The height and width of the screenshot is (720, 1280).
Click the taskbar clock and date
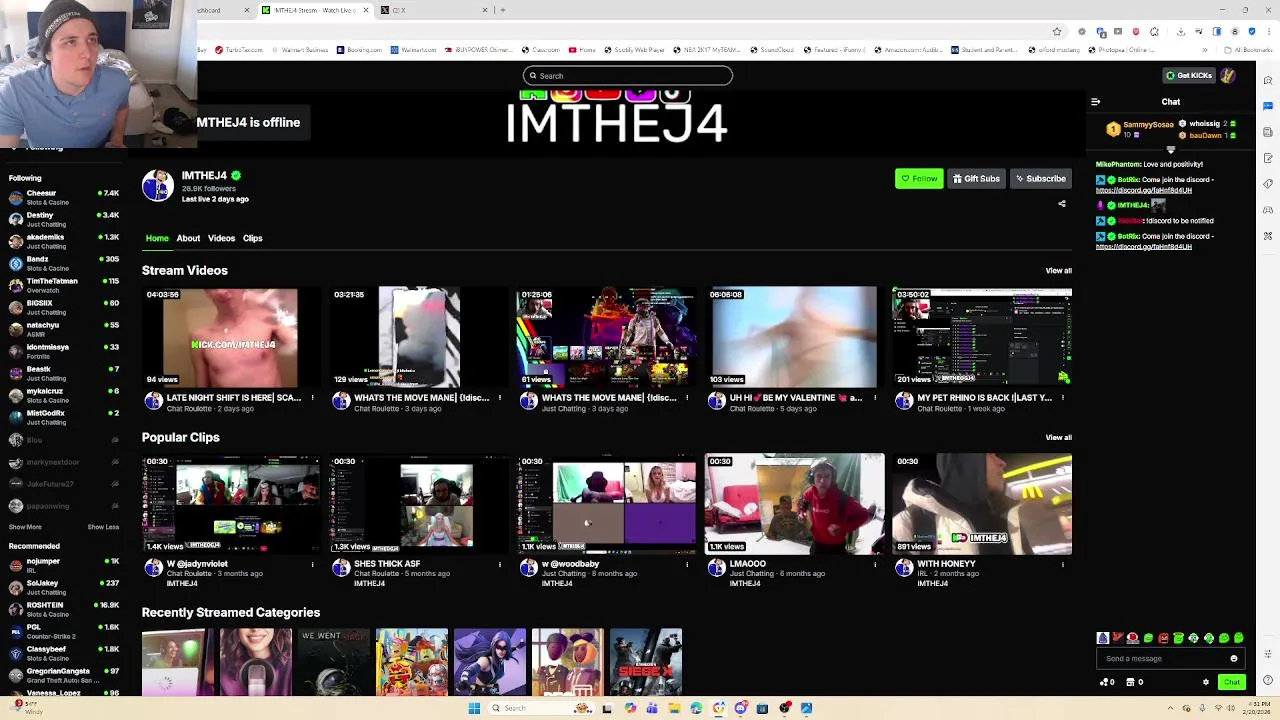pos(1252,708)
